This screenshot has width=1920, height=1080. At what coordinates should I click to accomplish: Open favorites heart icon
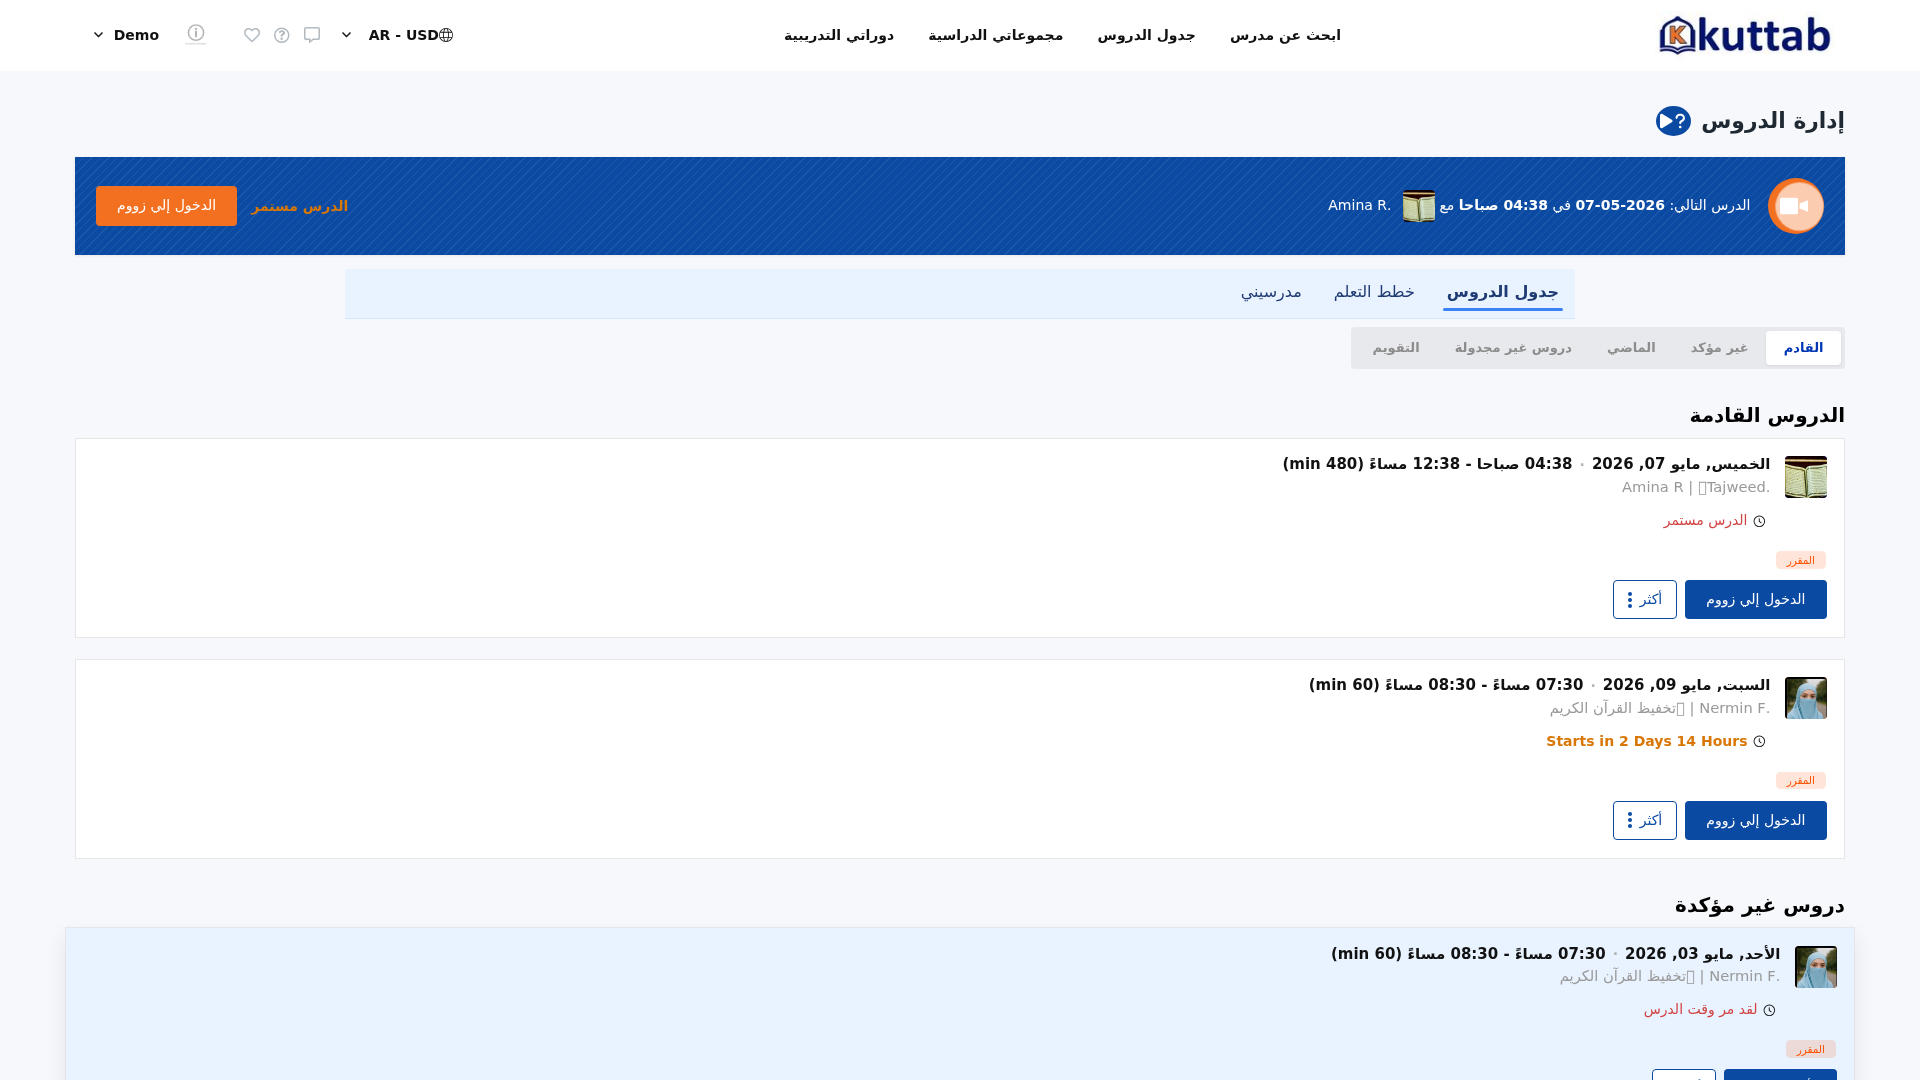click(252, 35)
